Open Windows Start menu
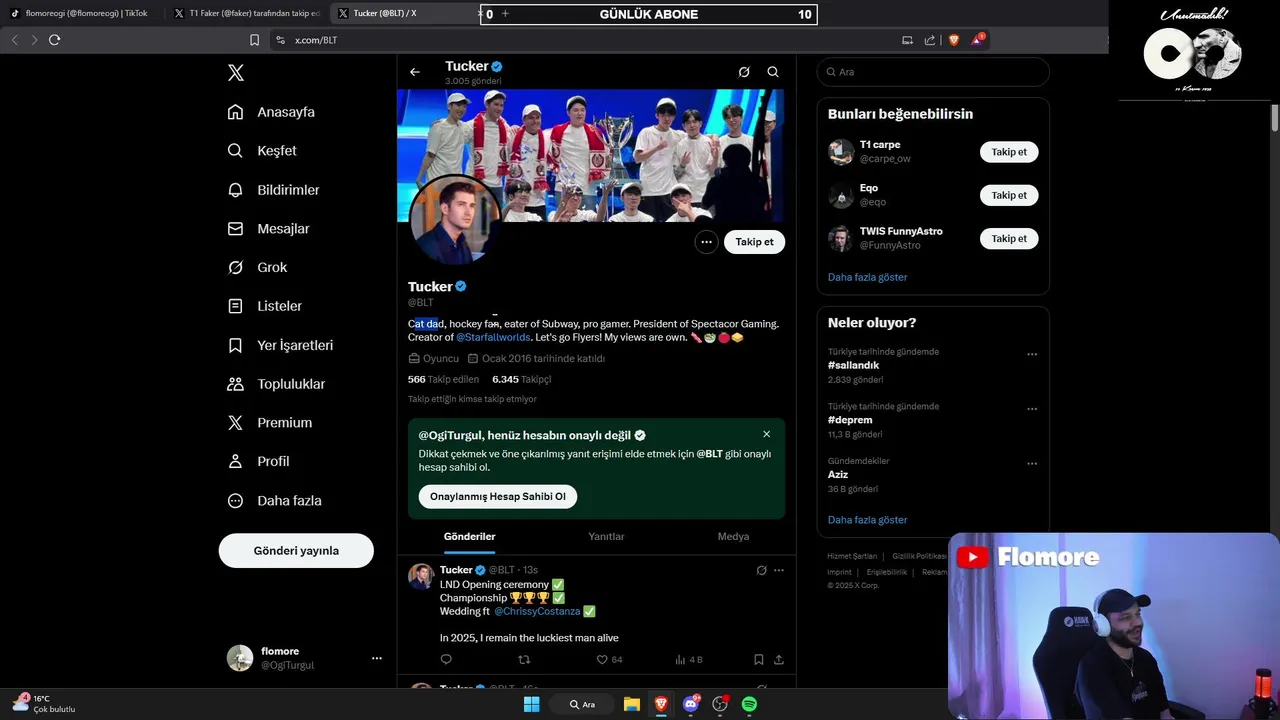1280x720 pixels. (x=532, y=705)
